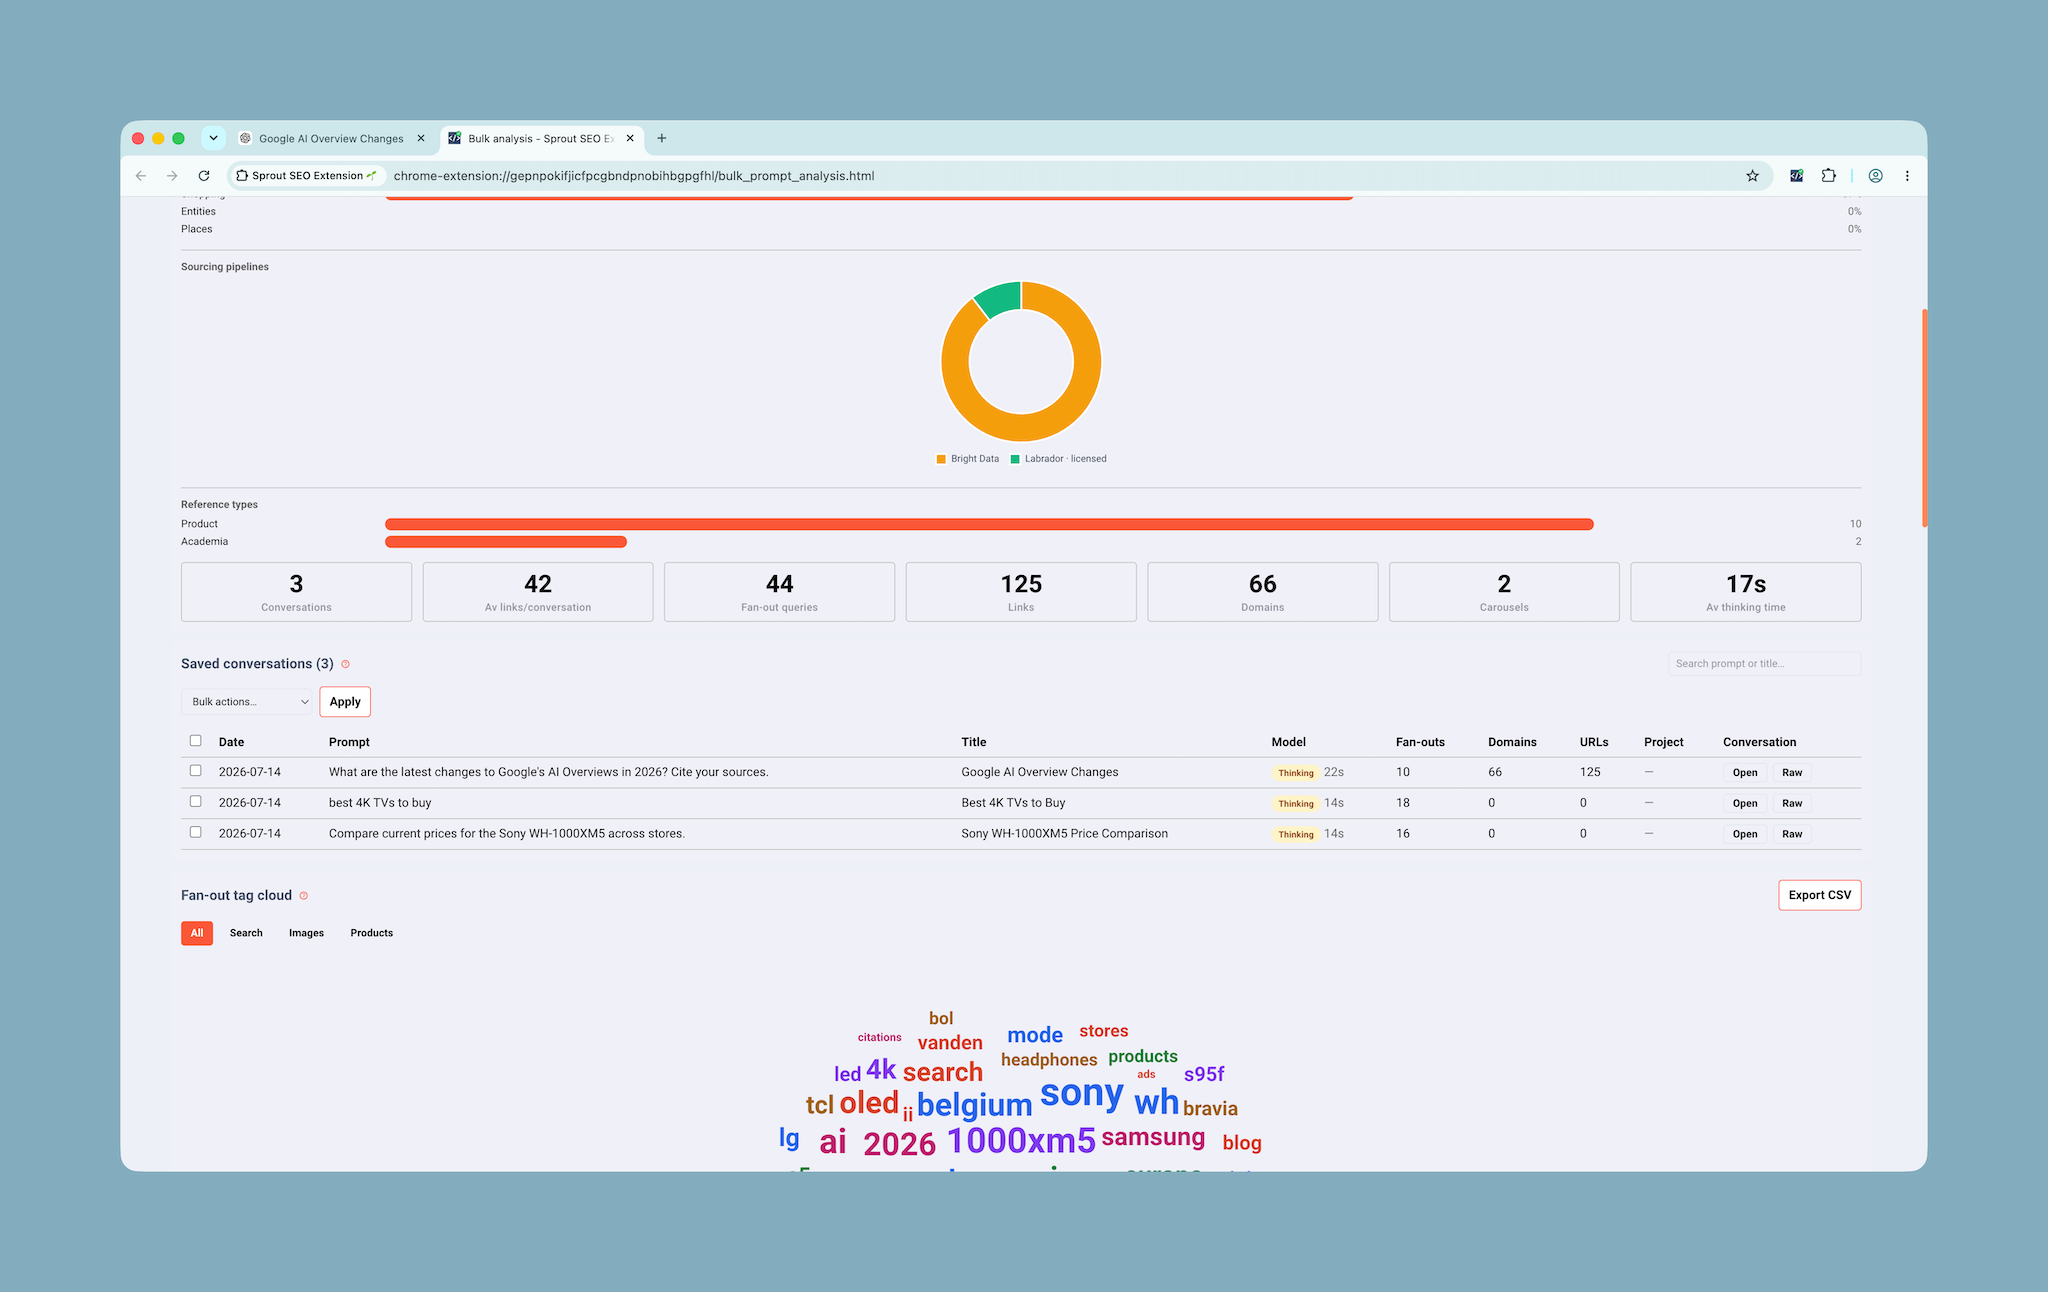This screenshot has height=1292, width=2048.
Task: Click the Sprout SEO Extension site chip
Action: click(307, 176)
